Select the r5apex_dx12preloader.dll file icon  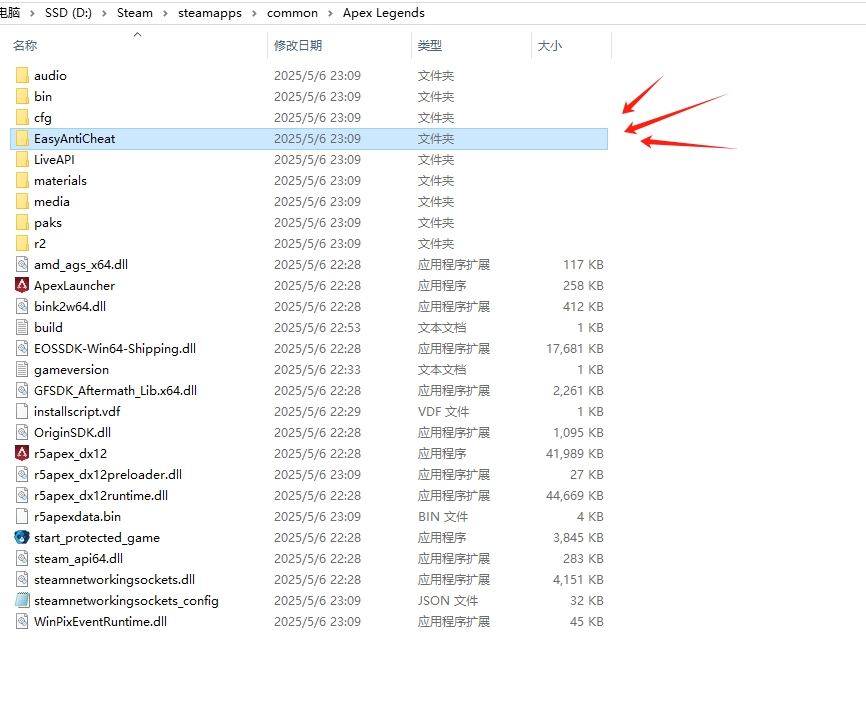[22, 475]
